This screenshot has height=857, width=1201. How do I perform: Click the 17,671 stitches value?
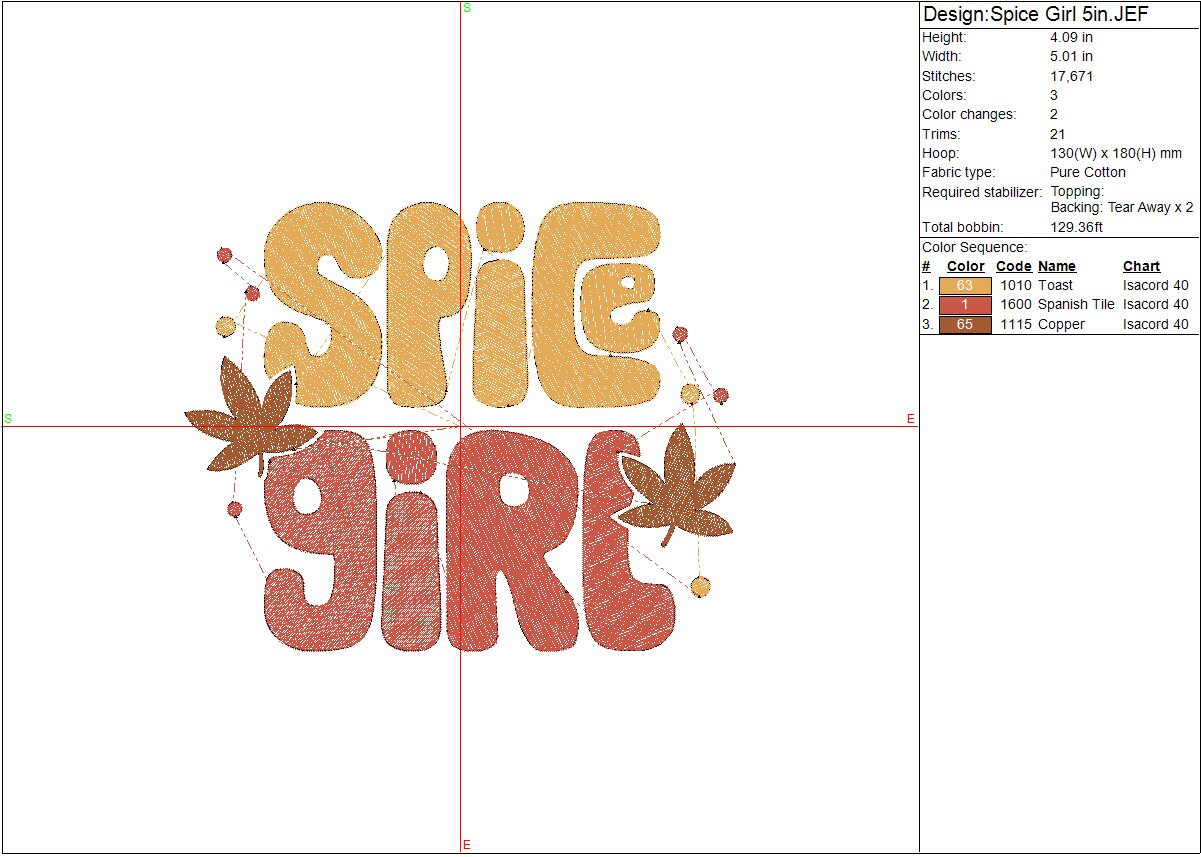tap(1071, 77)
